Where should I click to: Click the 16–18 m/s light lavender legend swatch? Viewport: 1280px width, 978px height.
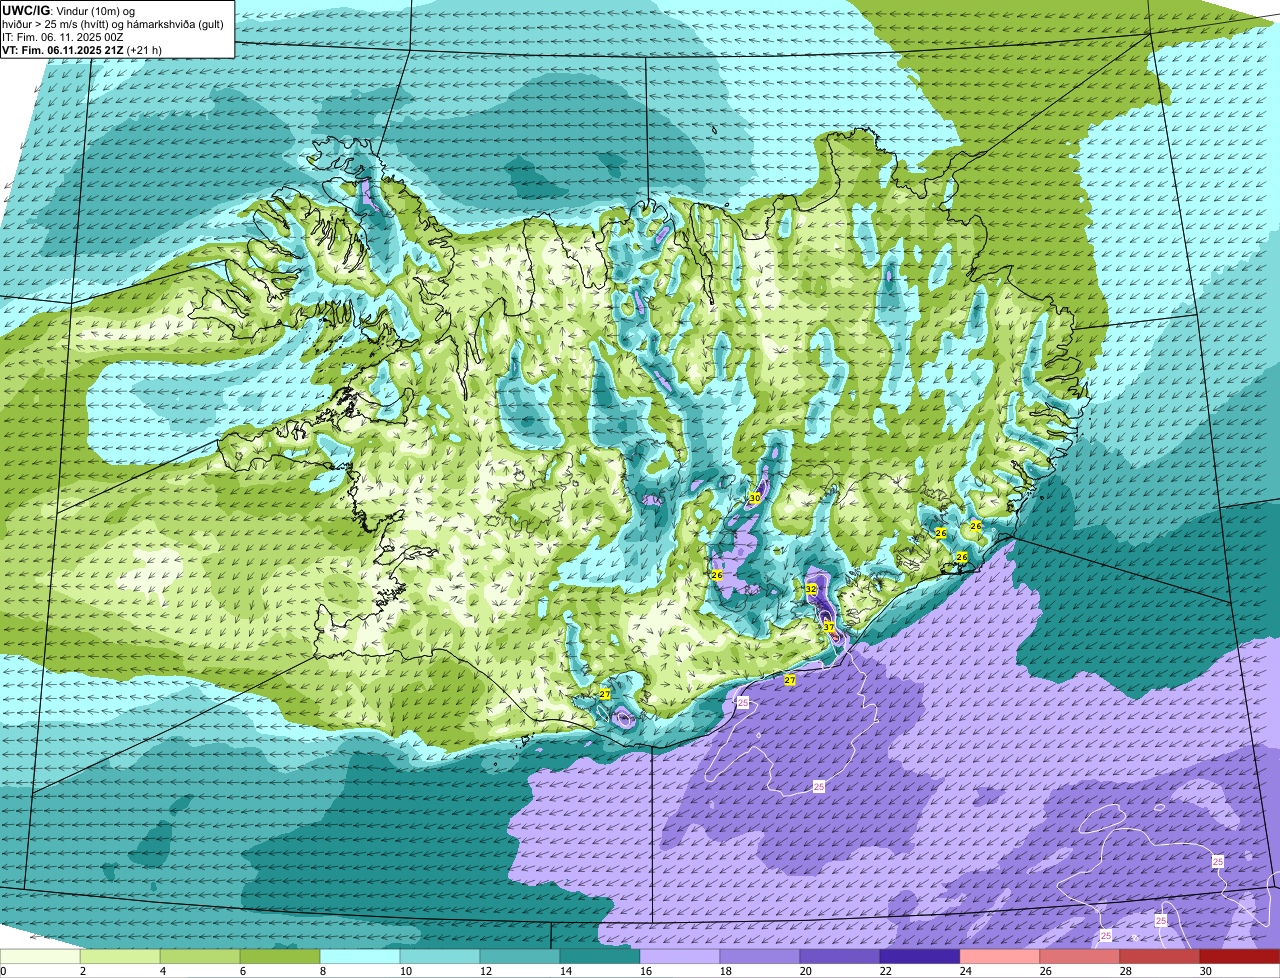click(680, 956)
